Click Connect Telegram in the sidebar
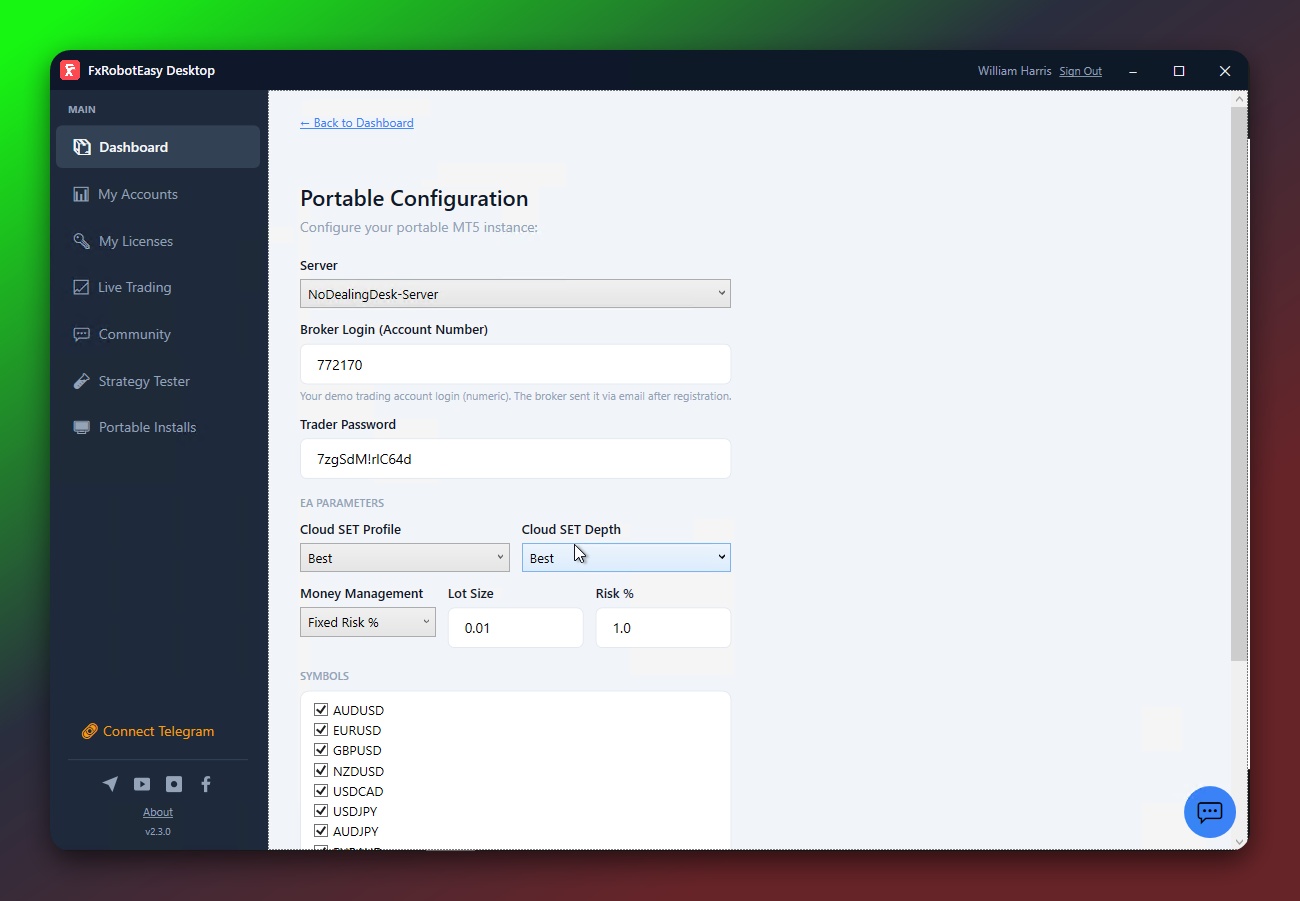Image resolution: width=1300 pixels, height=901 pixels. click(157, 731)
